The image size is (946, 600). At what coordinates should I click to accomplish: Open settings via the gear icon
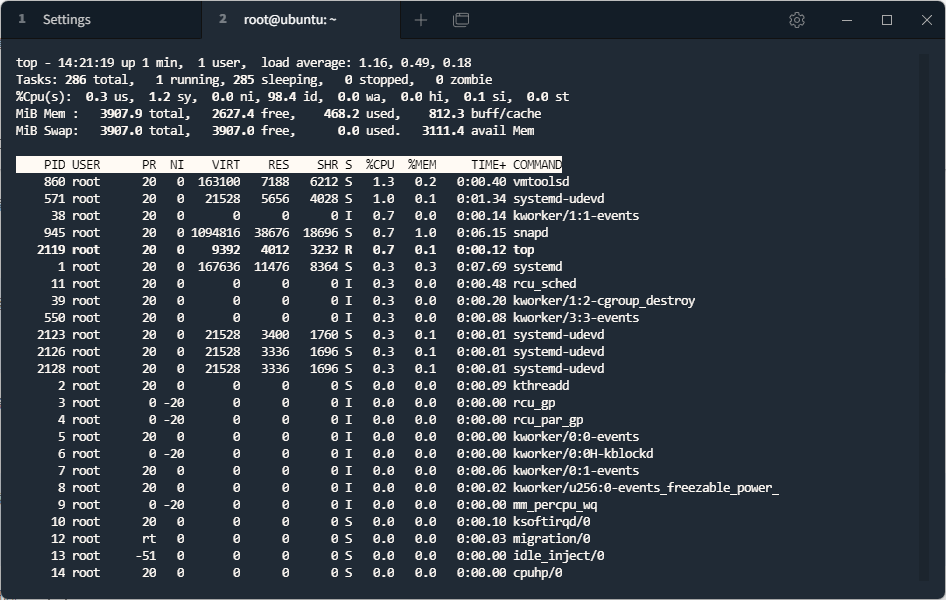797,20
